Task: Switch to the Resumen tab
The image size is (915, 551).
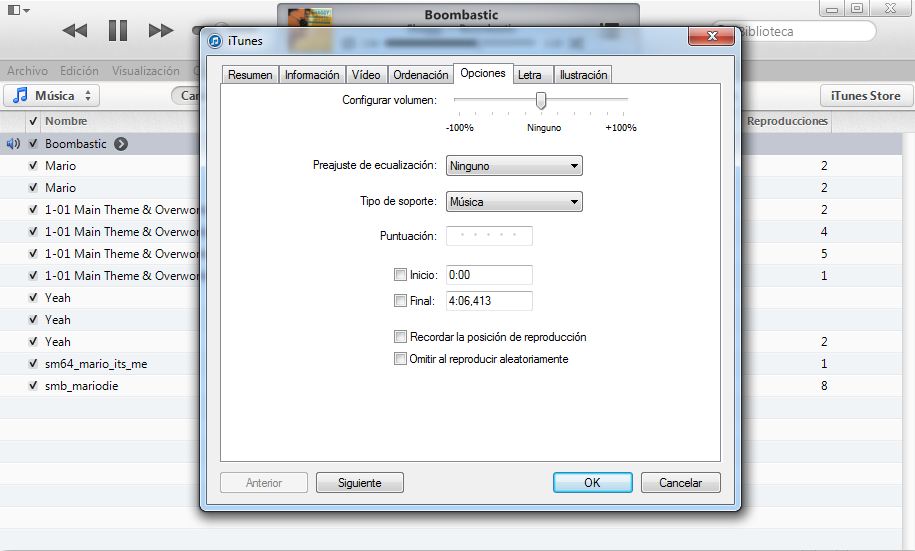Action: (250, 75)
